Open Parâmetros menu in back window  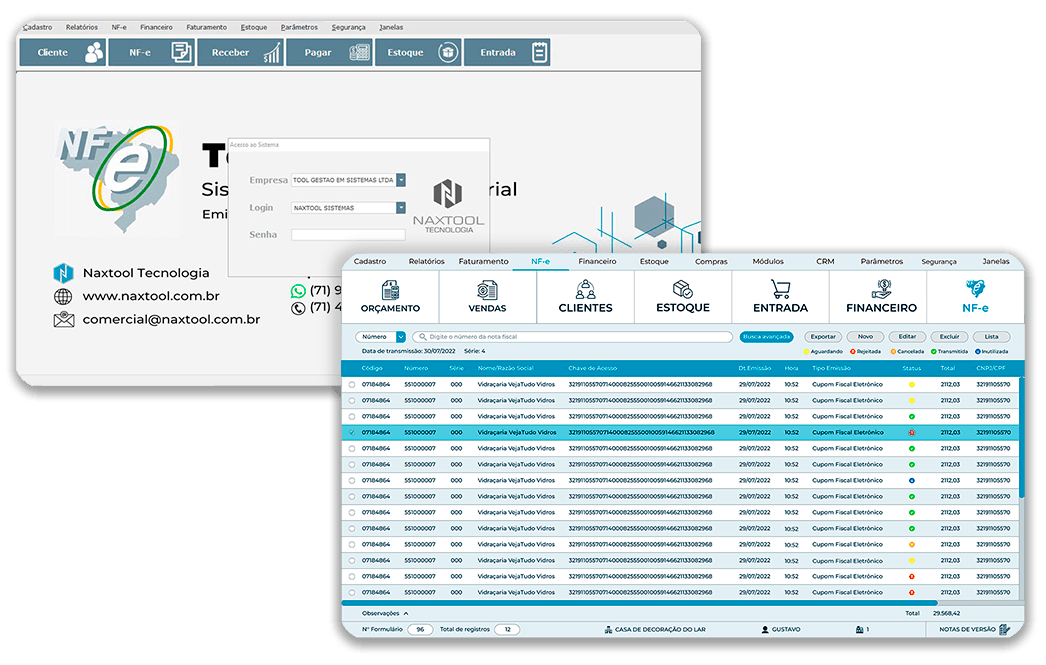coord(299,27)
